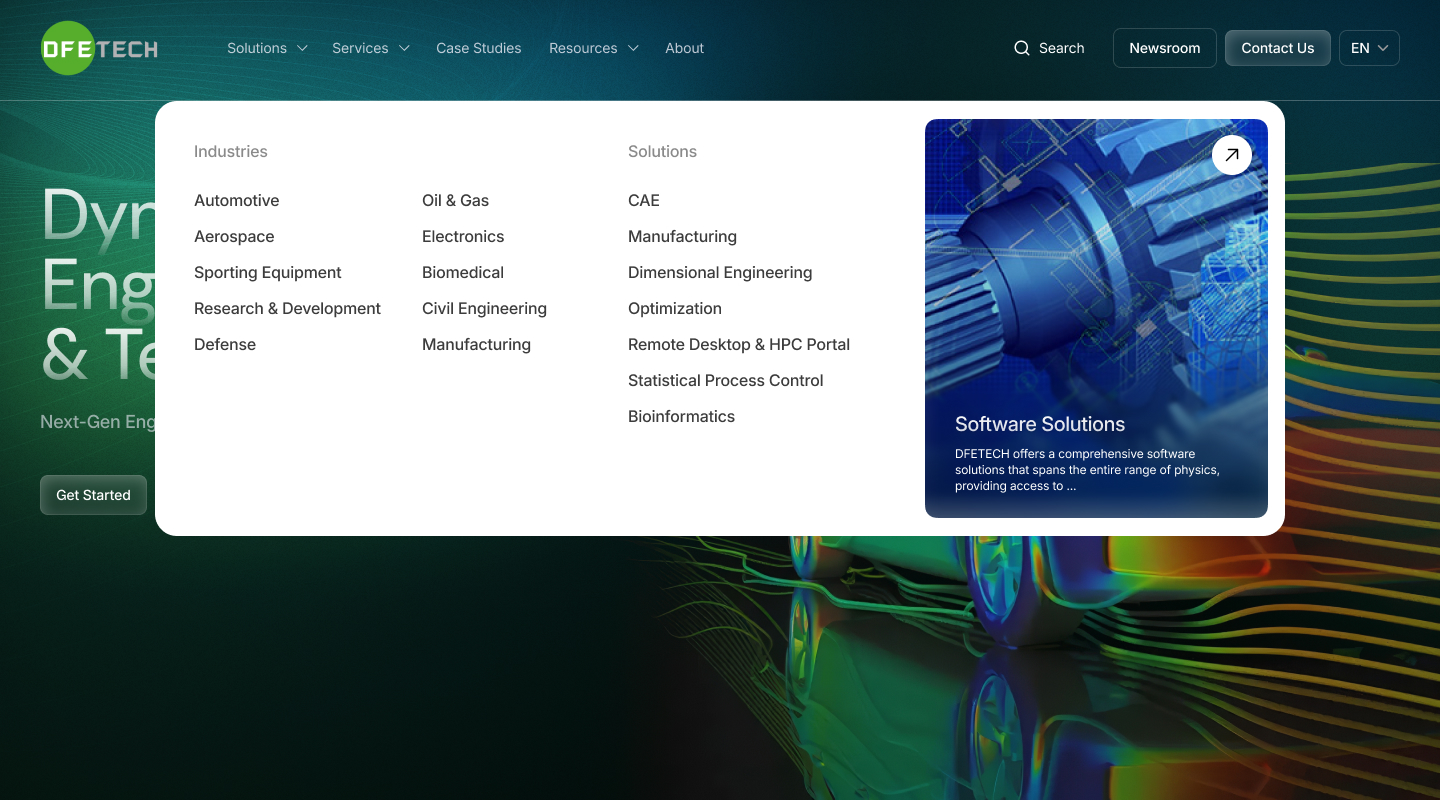Go to Case Studies page
The image size is (1440, 800).
[x=479, y=48]
